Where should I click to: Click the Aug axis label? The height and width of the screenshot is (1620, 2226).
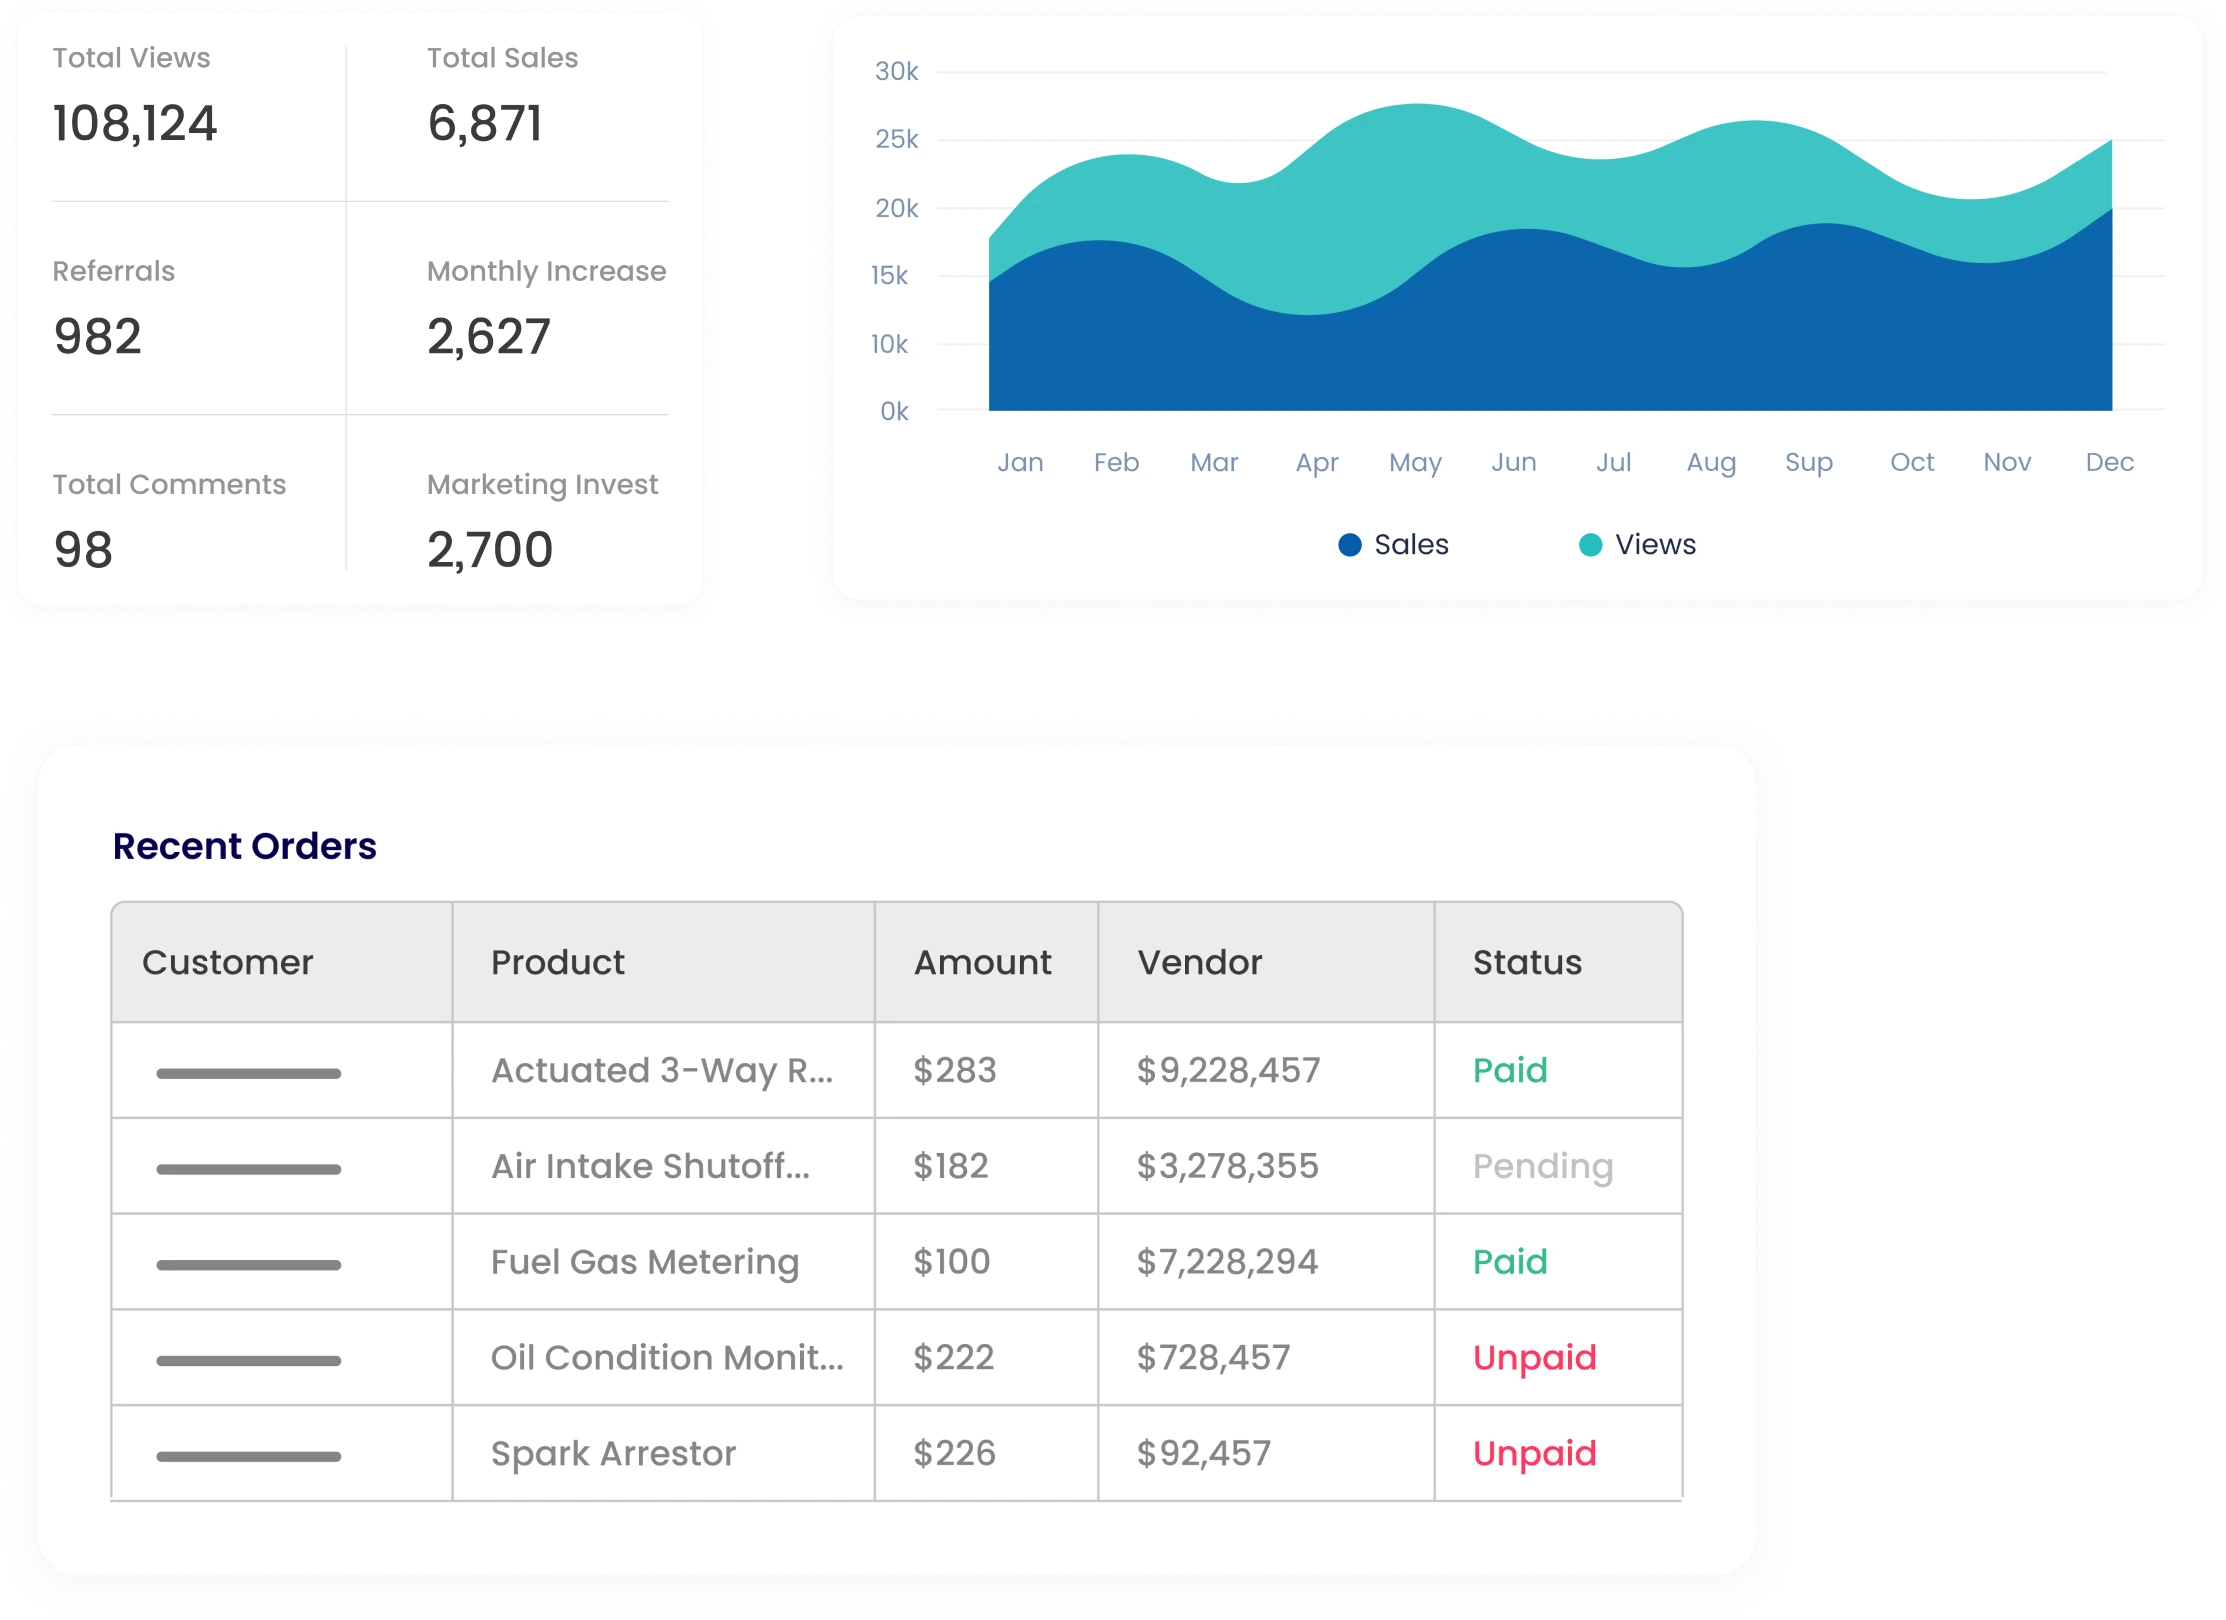[x=1711, y=463]
